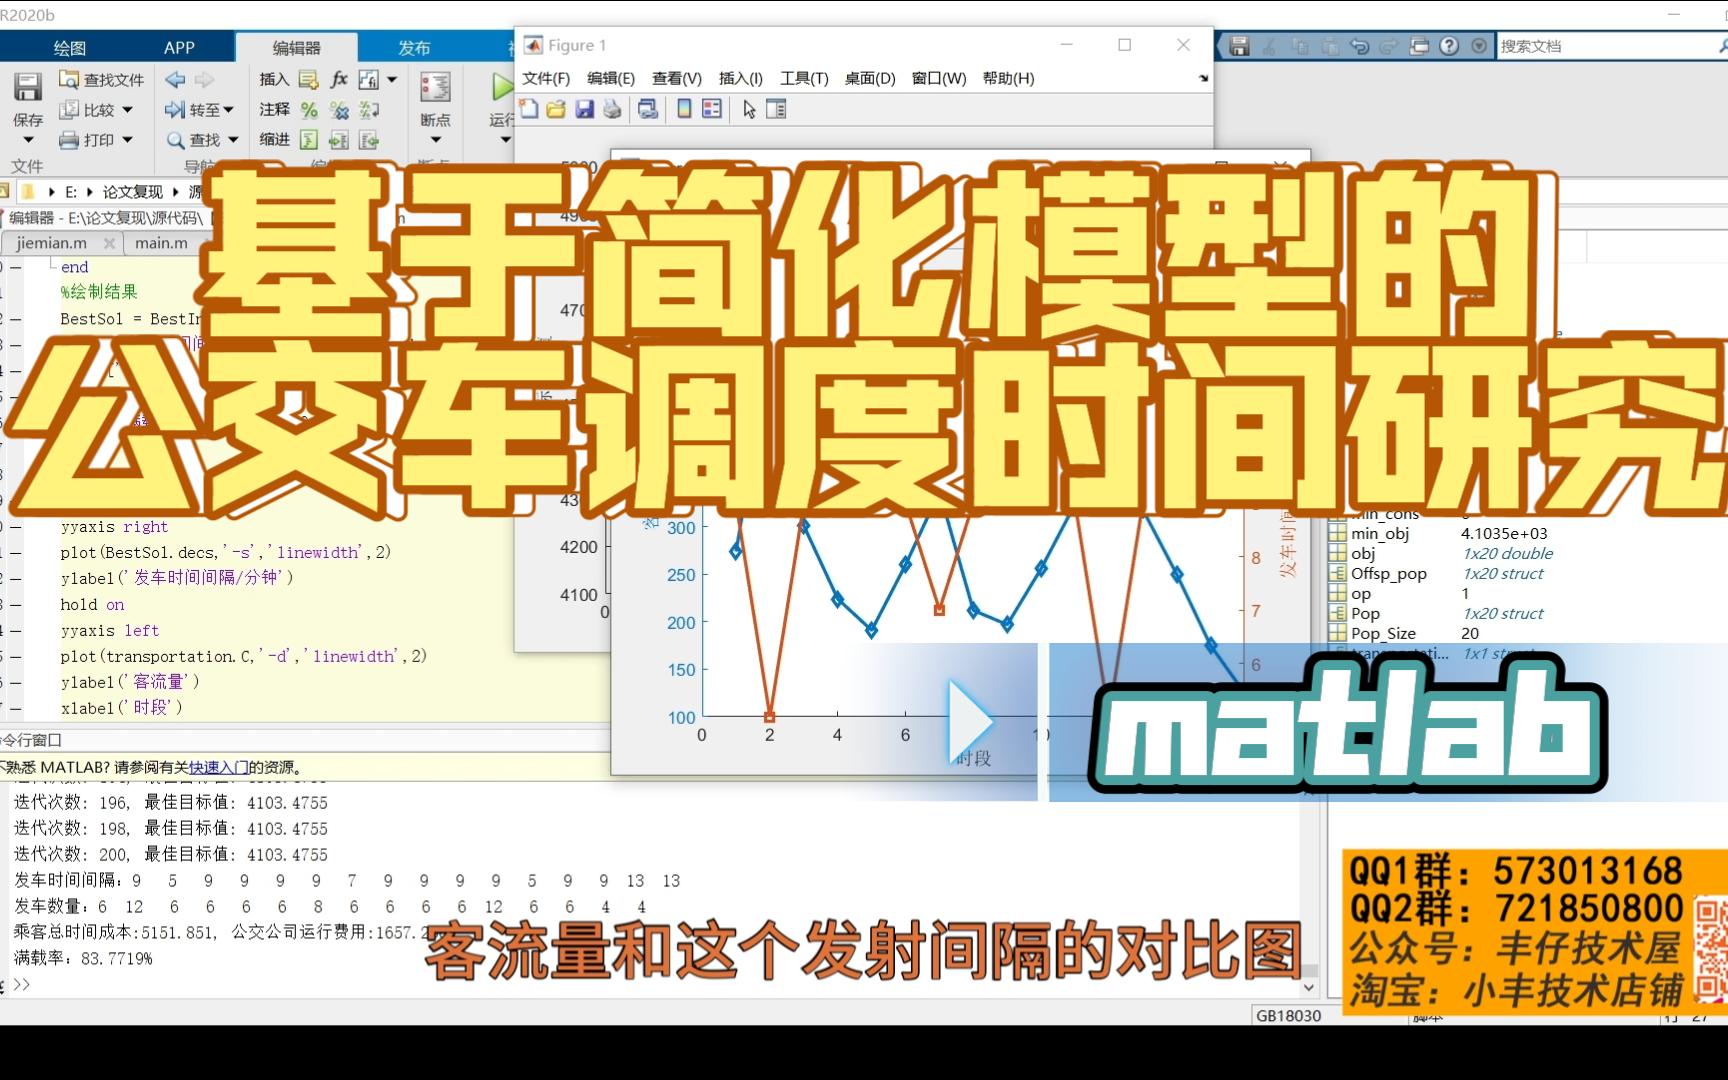Screen dimensions: 1728x1080
Task: Select the main.m editor tab
Action: 161,243
